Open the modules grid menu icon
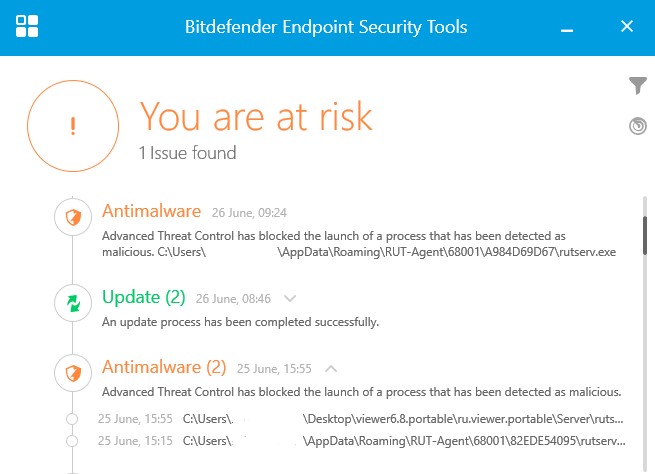 [28, 27]
